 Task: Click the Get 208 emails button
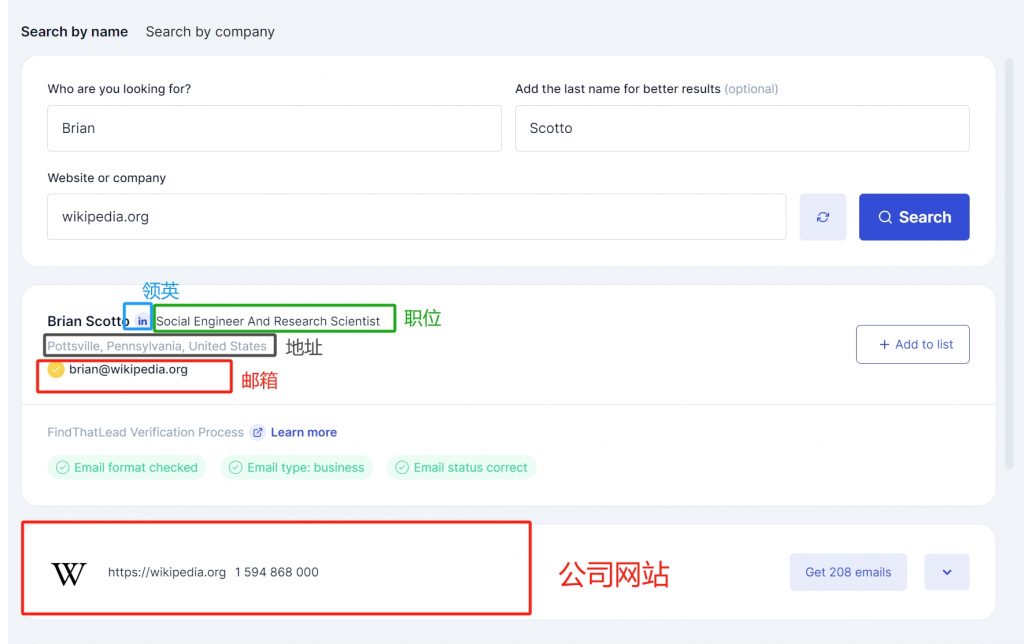click(x=848, y=572)
